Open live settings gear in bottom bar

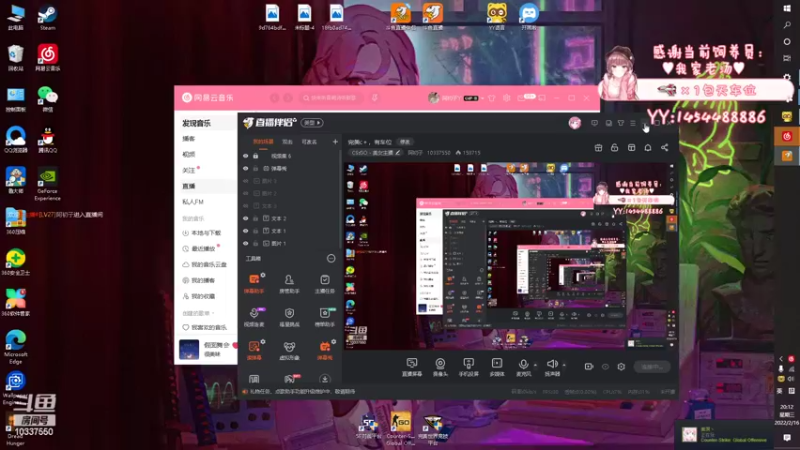(x=621, y=366)
